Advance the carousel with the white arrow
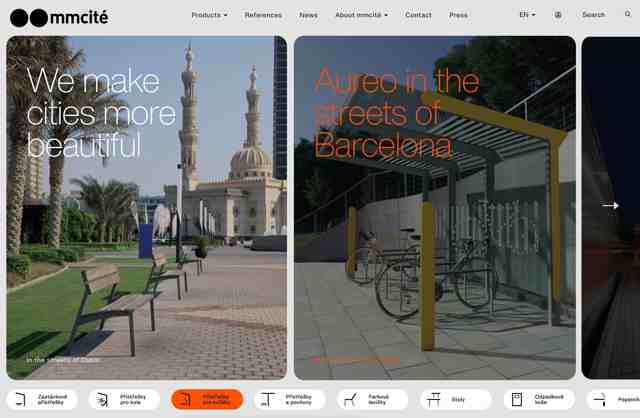The image size is (640, 418). (x=610, y=205)
